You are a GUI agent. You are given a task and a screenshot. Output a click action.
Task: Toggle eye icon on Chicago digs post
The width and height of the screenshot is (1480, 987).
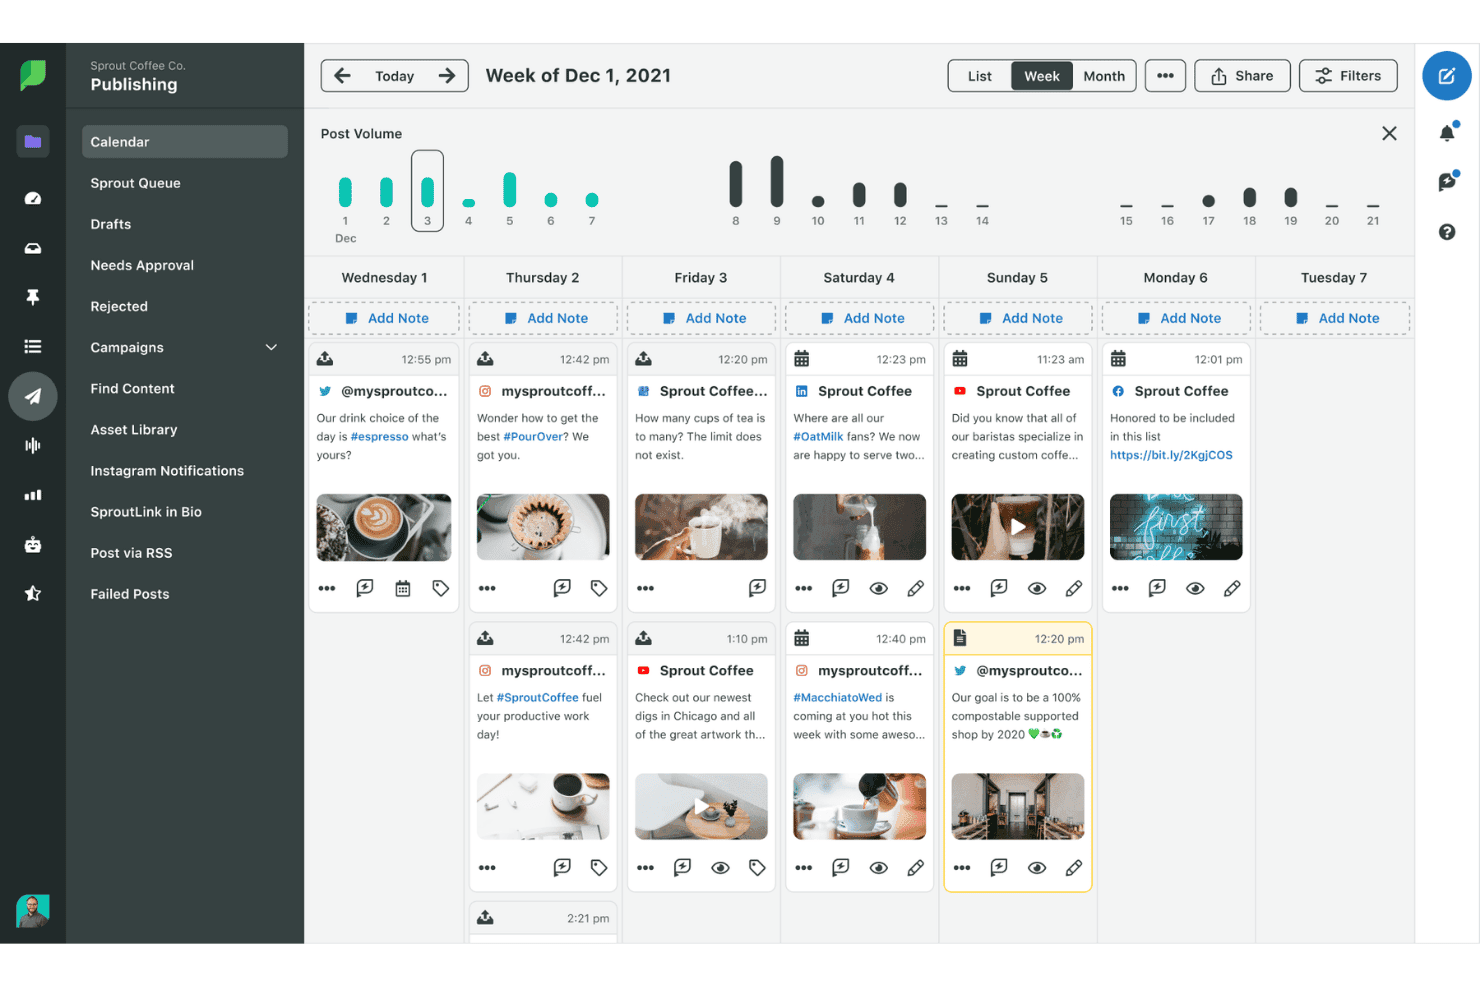click(x=720, y=868)
